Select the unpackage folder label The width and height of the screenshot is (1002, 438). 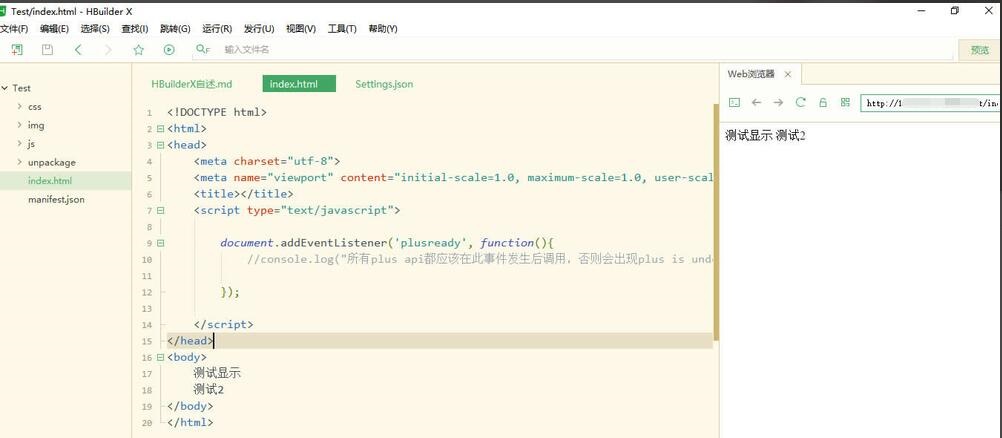pyautogui.click(x=52, y=162)
